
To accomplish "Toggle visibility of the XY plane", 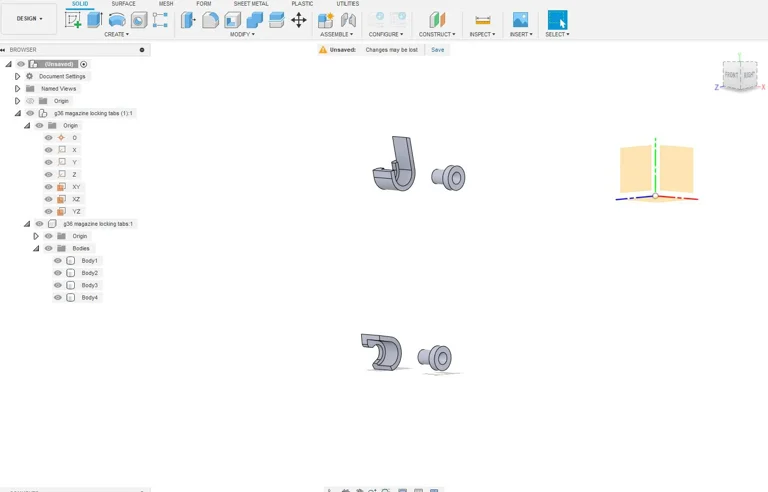I will [48, 187].
